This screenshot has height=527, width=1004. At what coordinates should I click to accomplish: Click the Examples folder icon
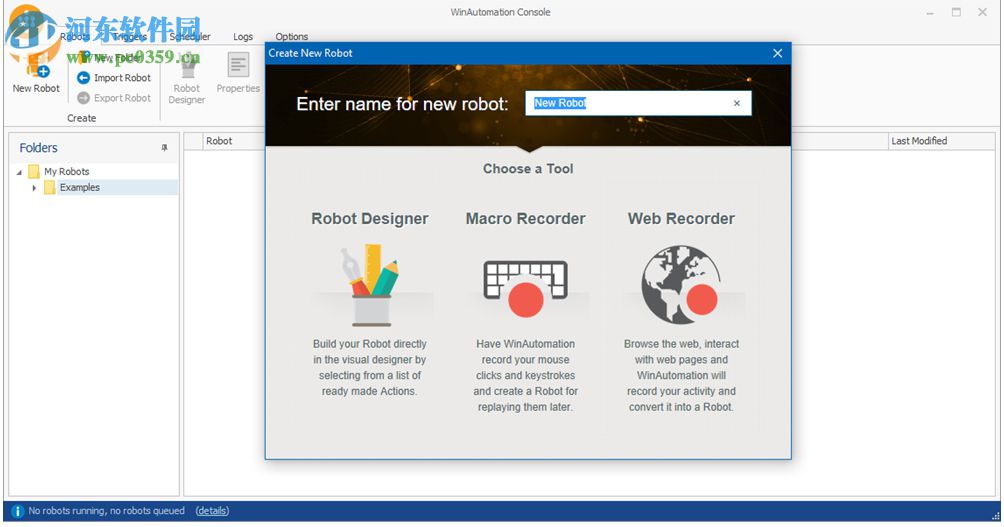(49, 188)
